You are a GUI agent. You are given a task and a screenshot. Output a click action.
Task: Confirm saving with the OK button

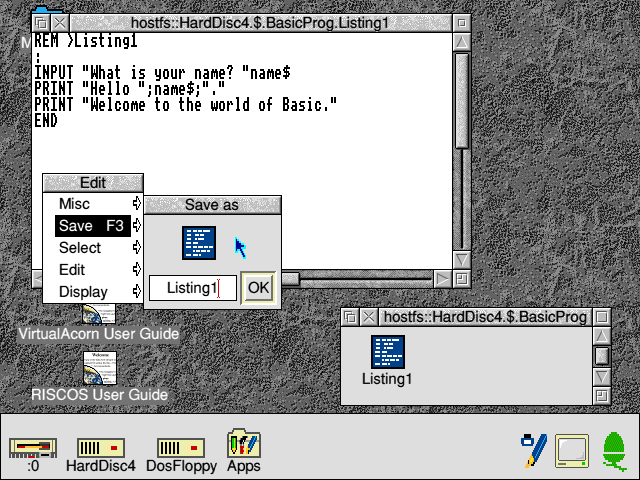pos(258,288)
